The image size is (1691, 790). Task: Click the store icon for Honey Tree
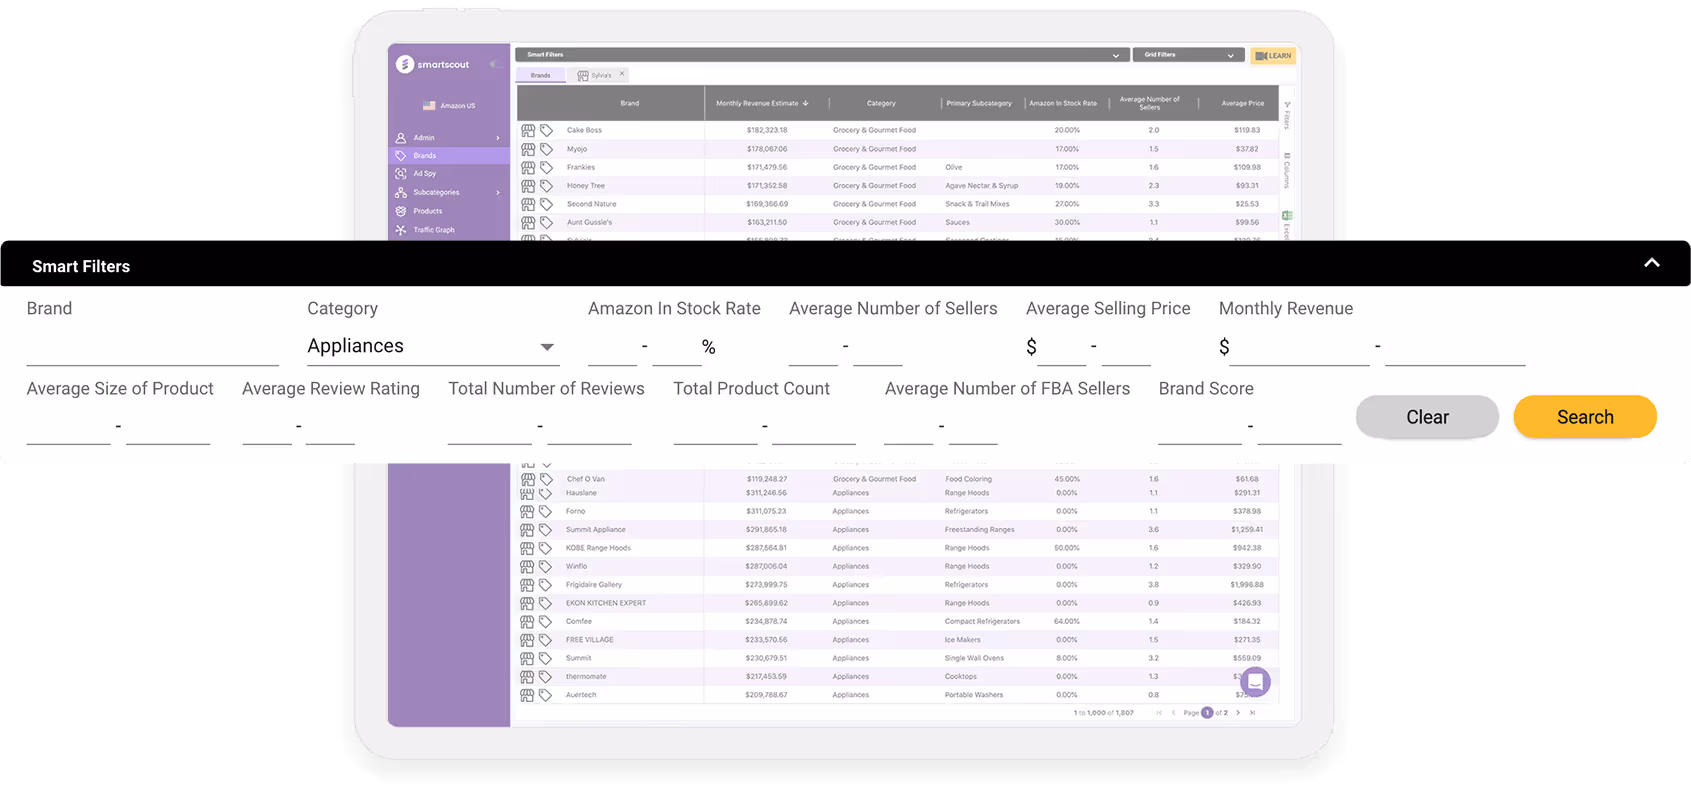coord(528,186)
